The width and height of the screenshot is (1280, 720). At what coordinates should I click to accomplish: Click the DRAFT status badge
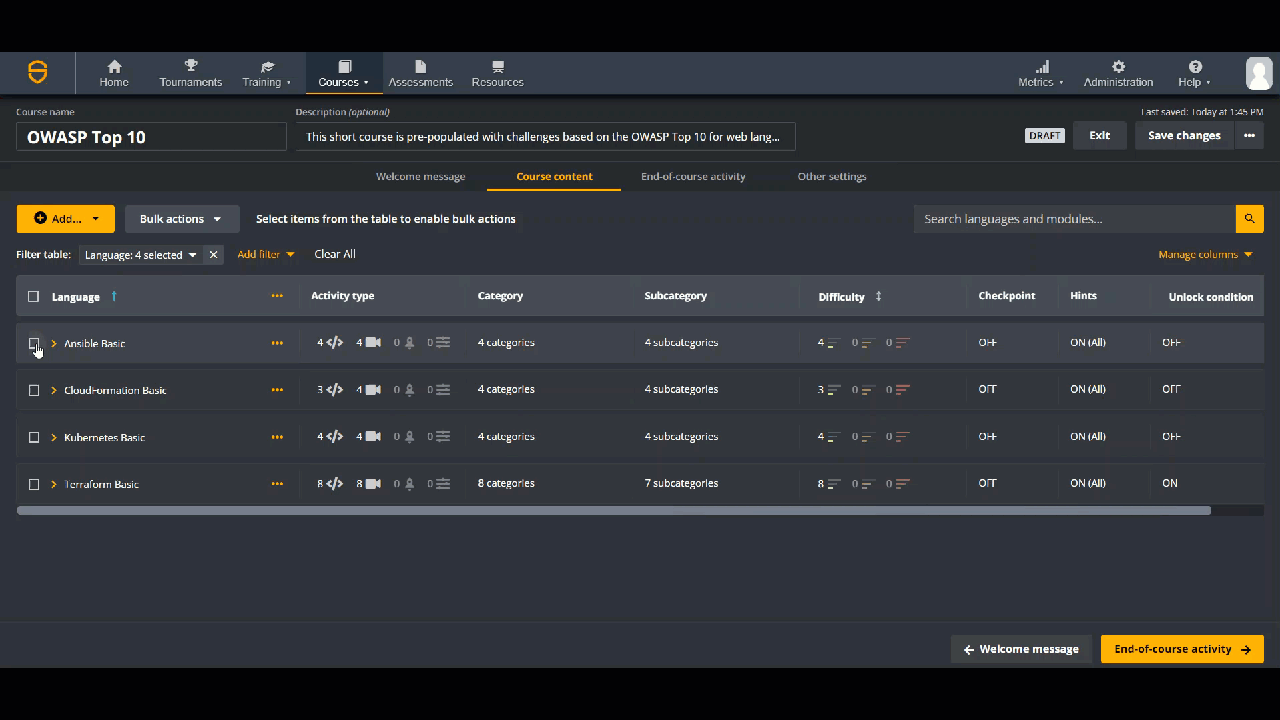[x=1045, y=136]
